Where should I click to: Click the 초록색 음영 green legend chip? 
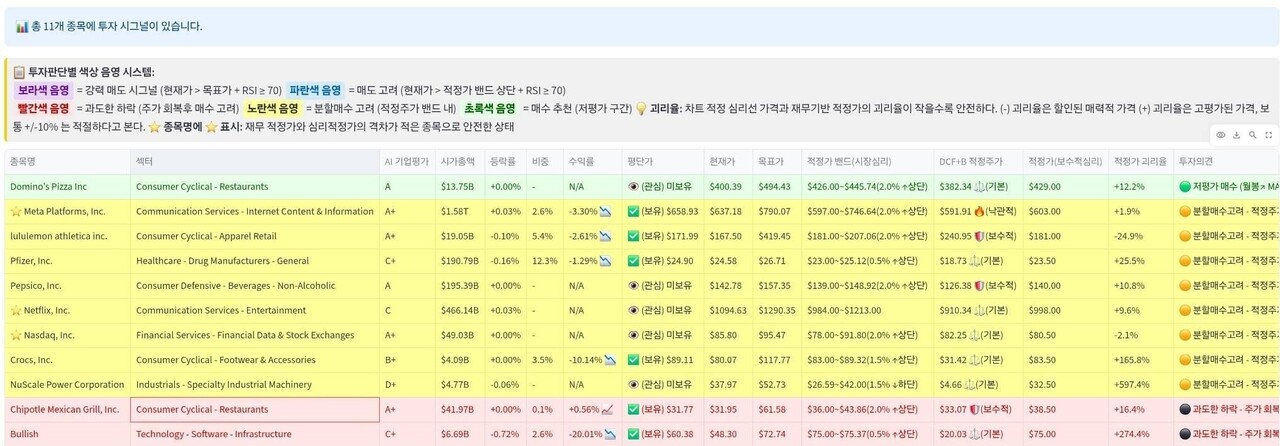click(489, 108)
